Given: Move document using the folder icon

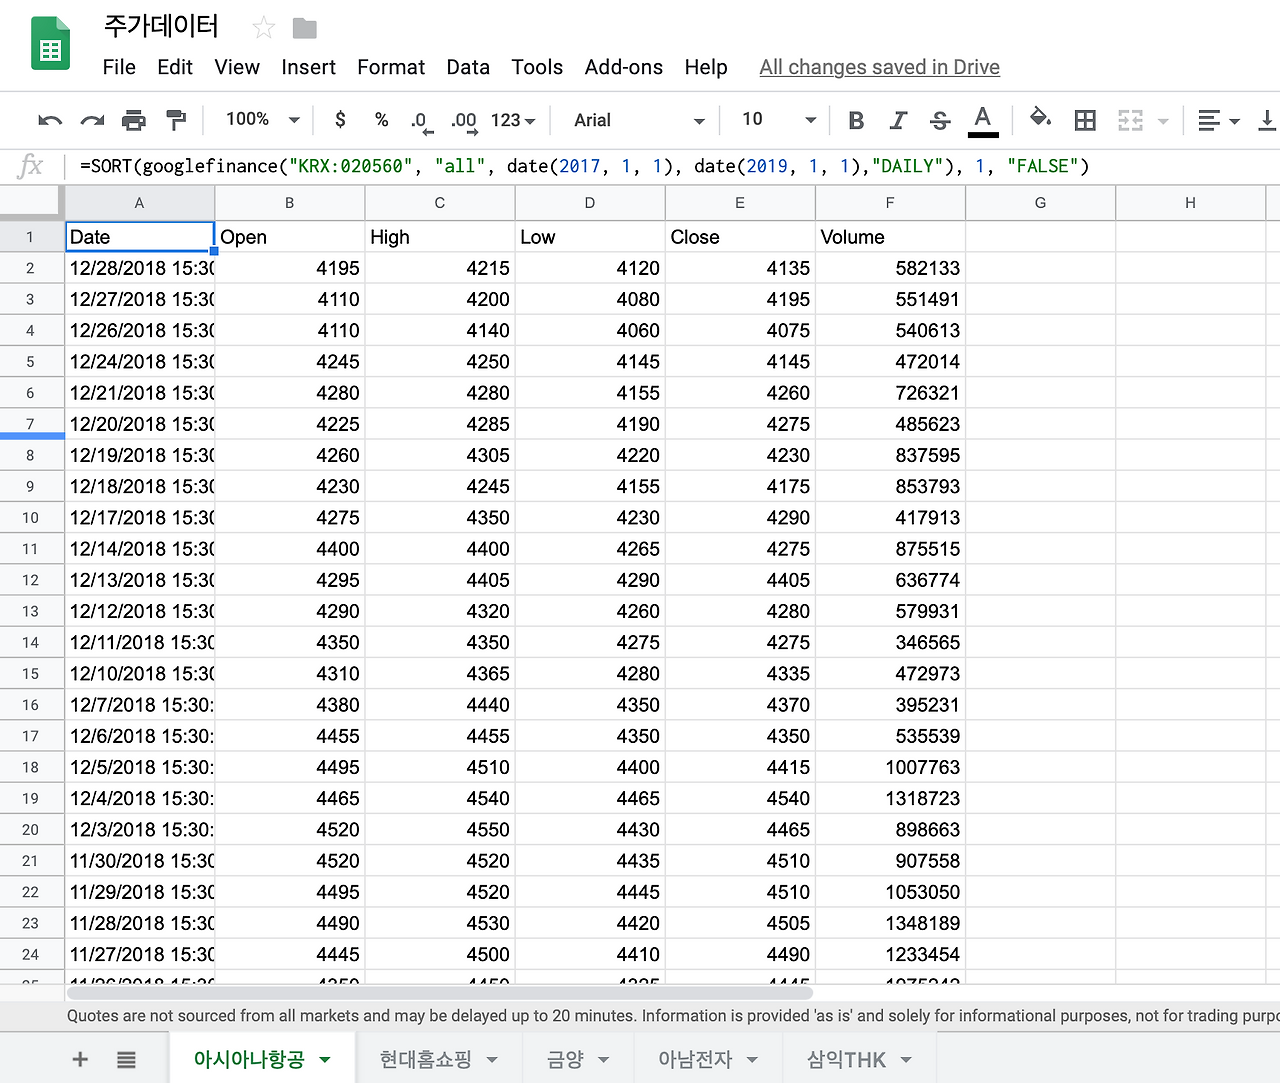Looking at the screenshot, I should 305,28.
